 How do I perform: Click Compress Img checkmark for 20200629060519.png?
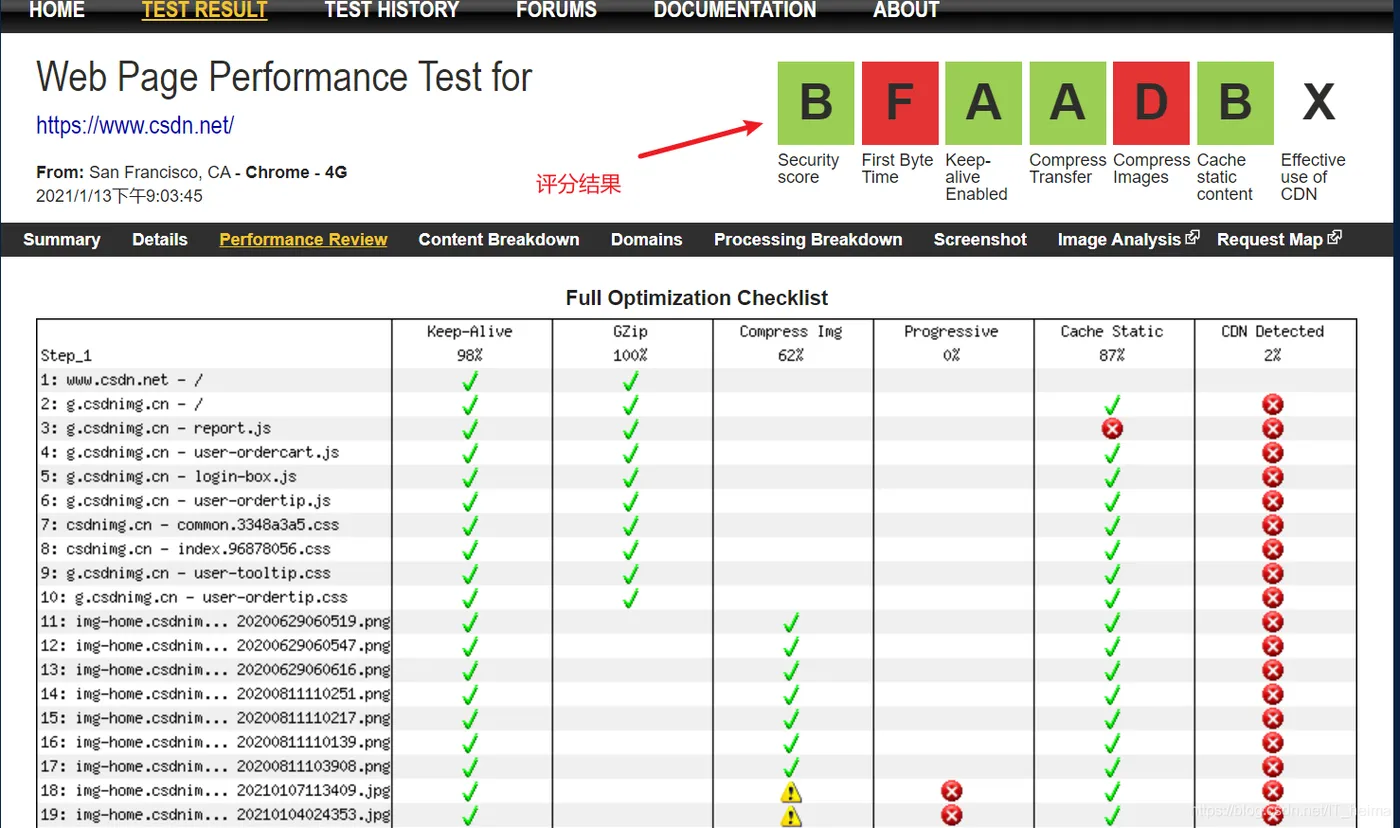point(792,622)
